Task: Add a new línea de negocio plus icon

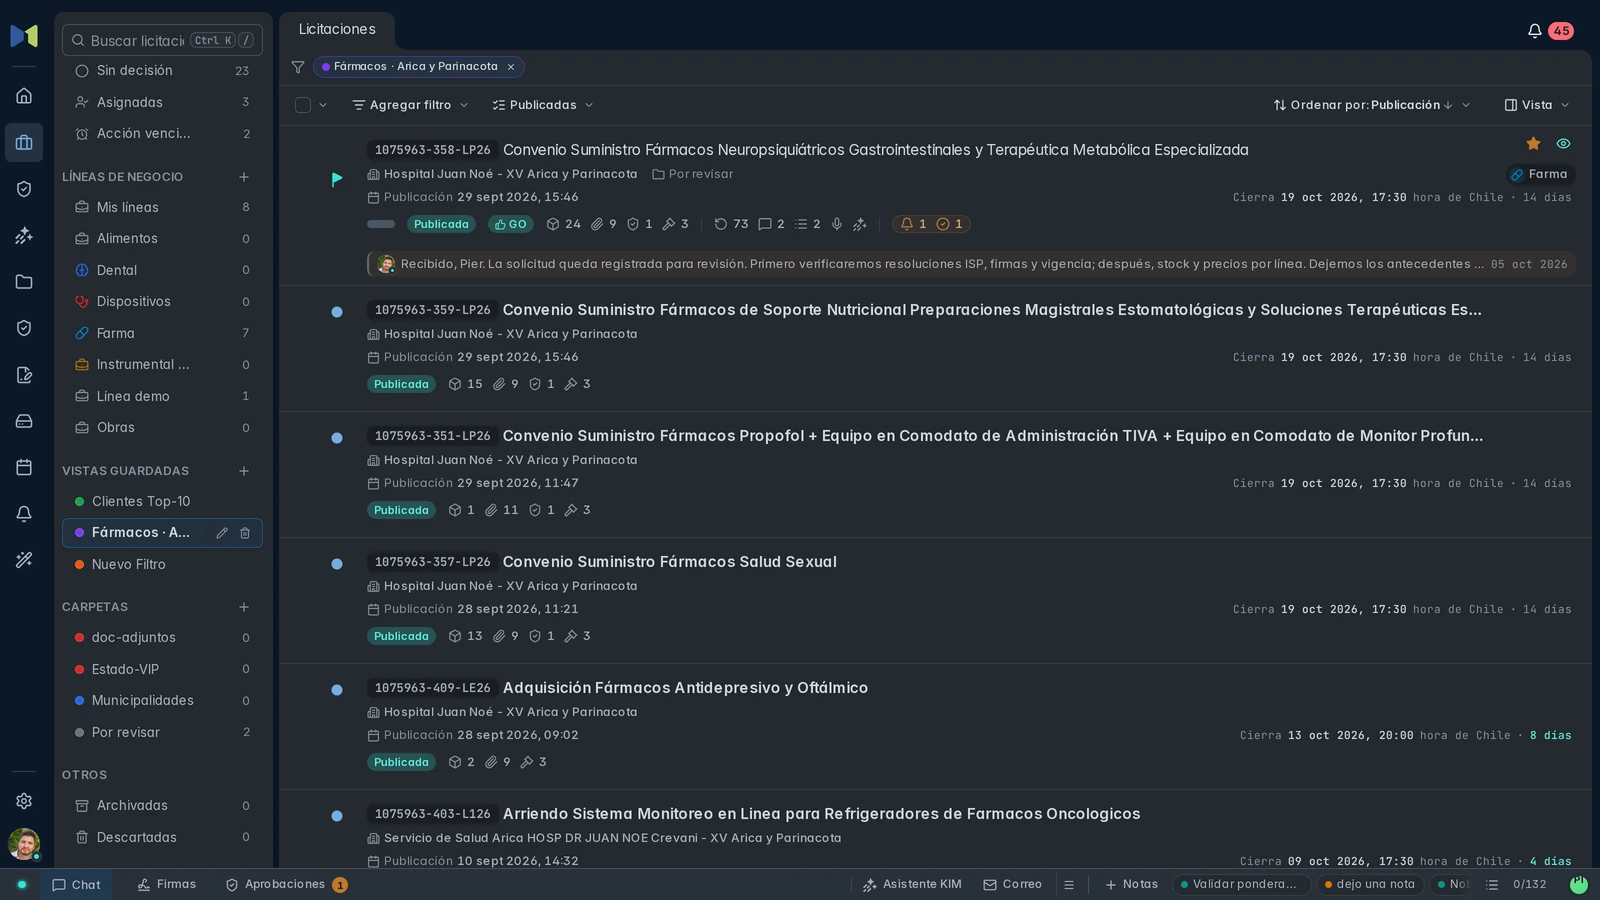Action: pos(244,177)
